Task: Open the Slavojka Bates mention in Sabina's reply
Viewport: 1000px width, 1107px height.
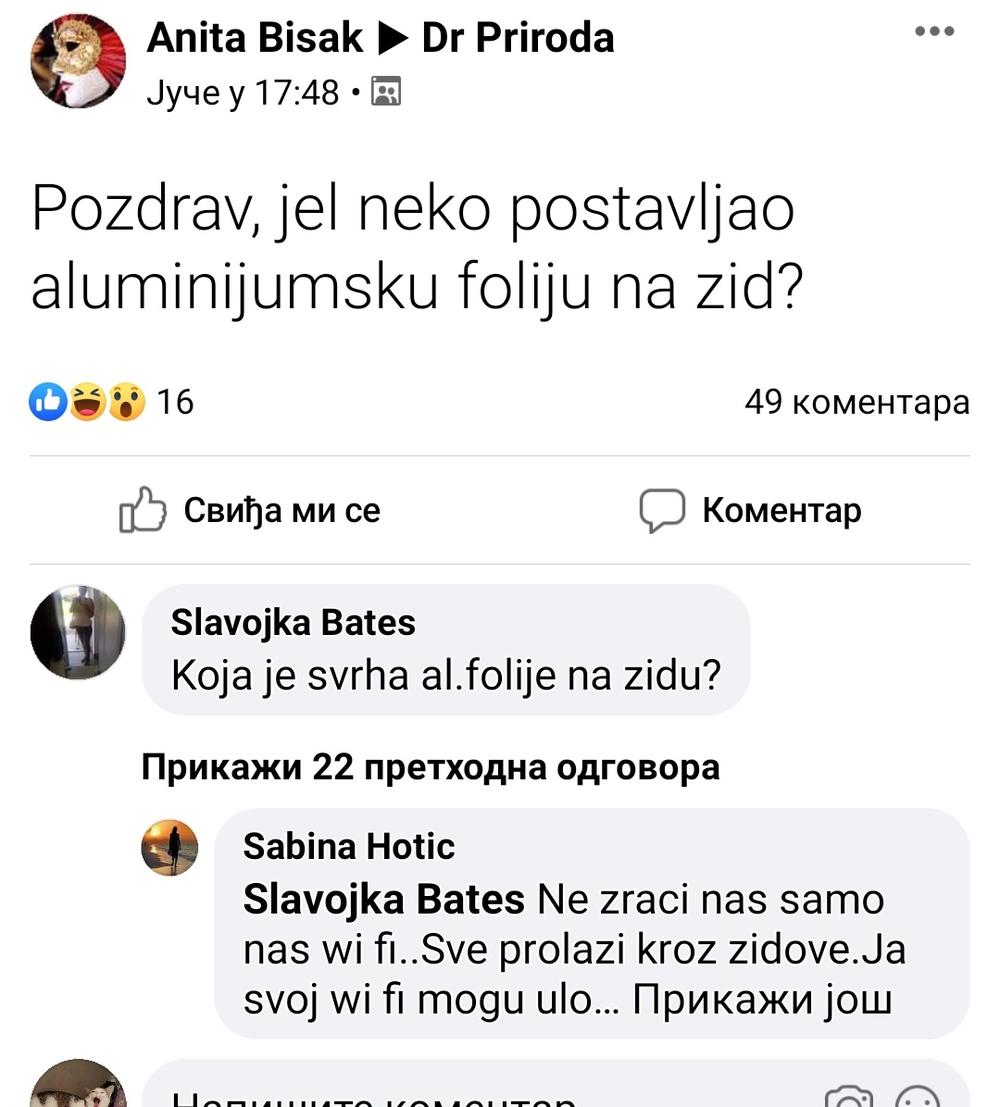Action: (384, 899)
